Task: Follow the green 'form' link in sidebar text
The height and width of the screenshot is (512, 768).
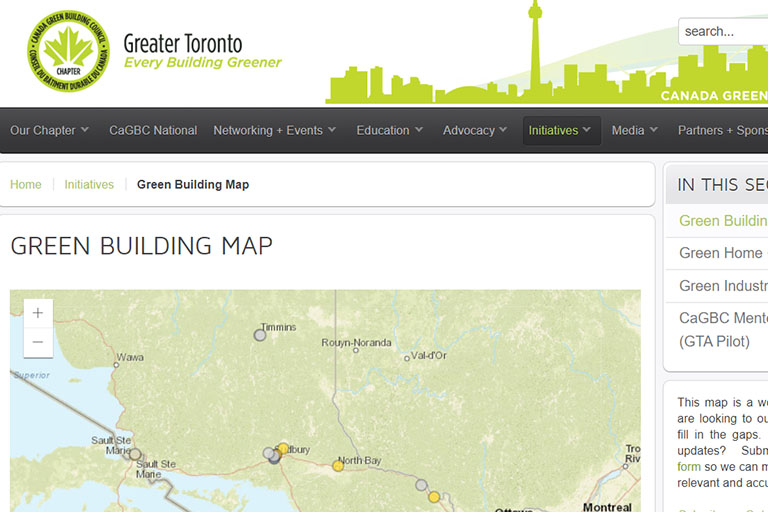Action: coord(689,467)
